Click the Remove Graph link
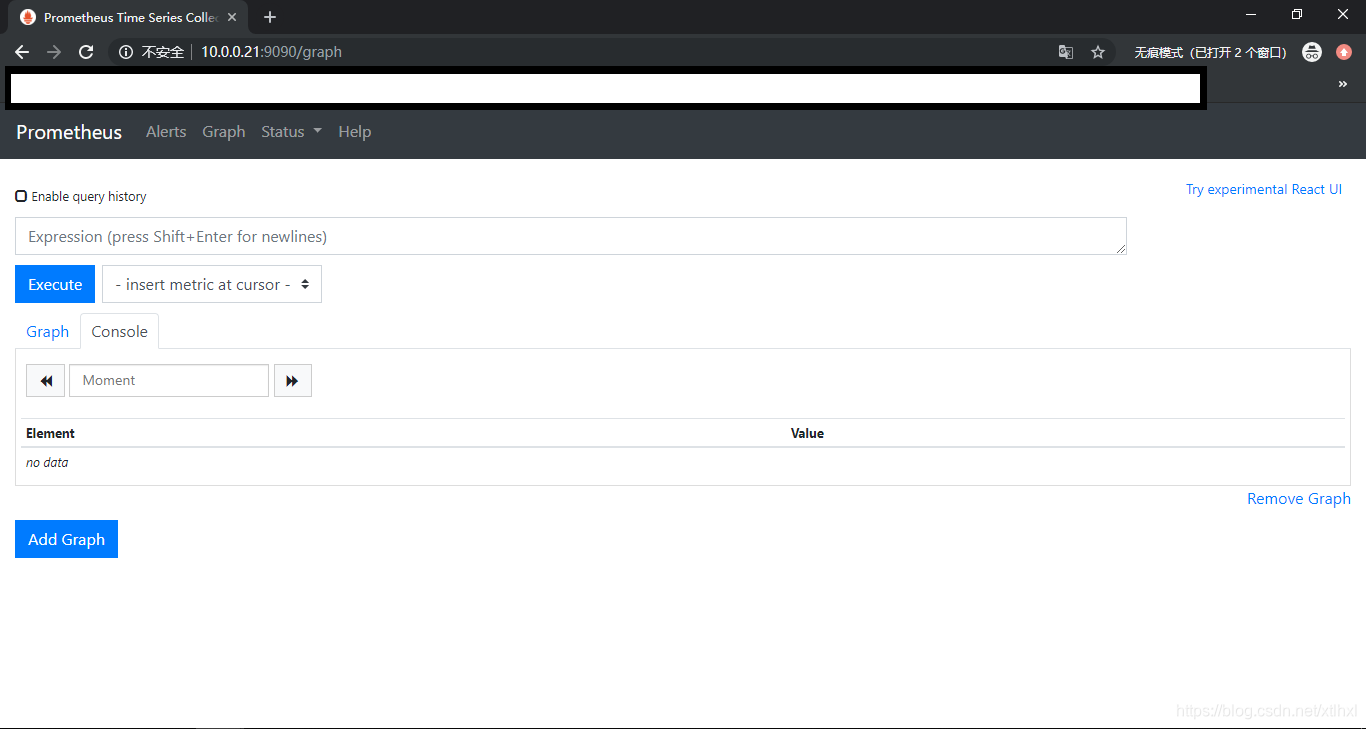This screenshot has height=729, width=1366. coord(1299,499)
